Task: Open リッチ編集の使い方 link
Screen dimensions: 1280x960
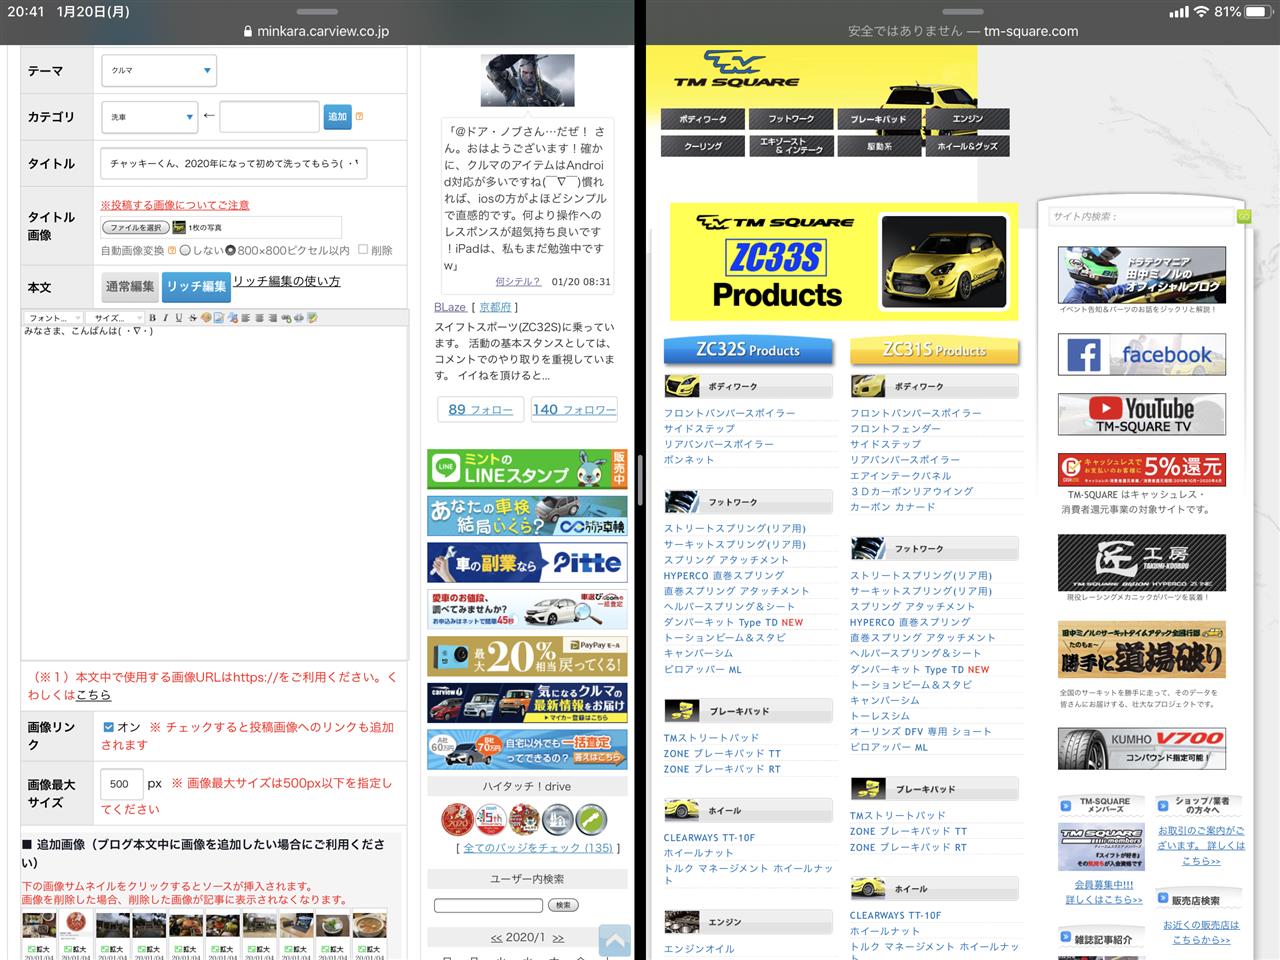Action: click(287, 281)
